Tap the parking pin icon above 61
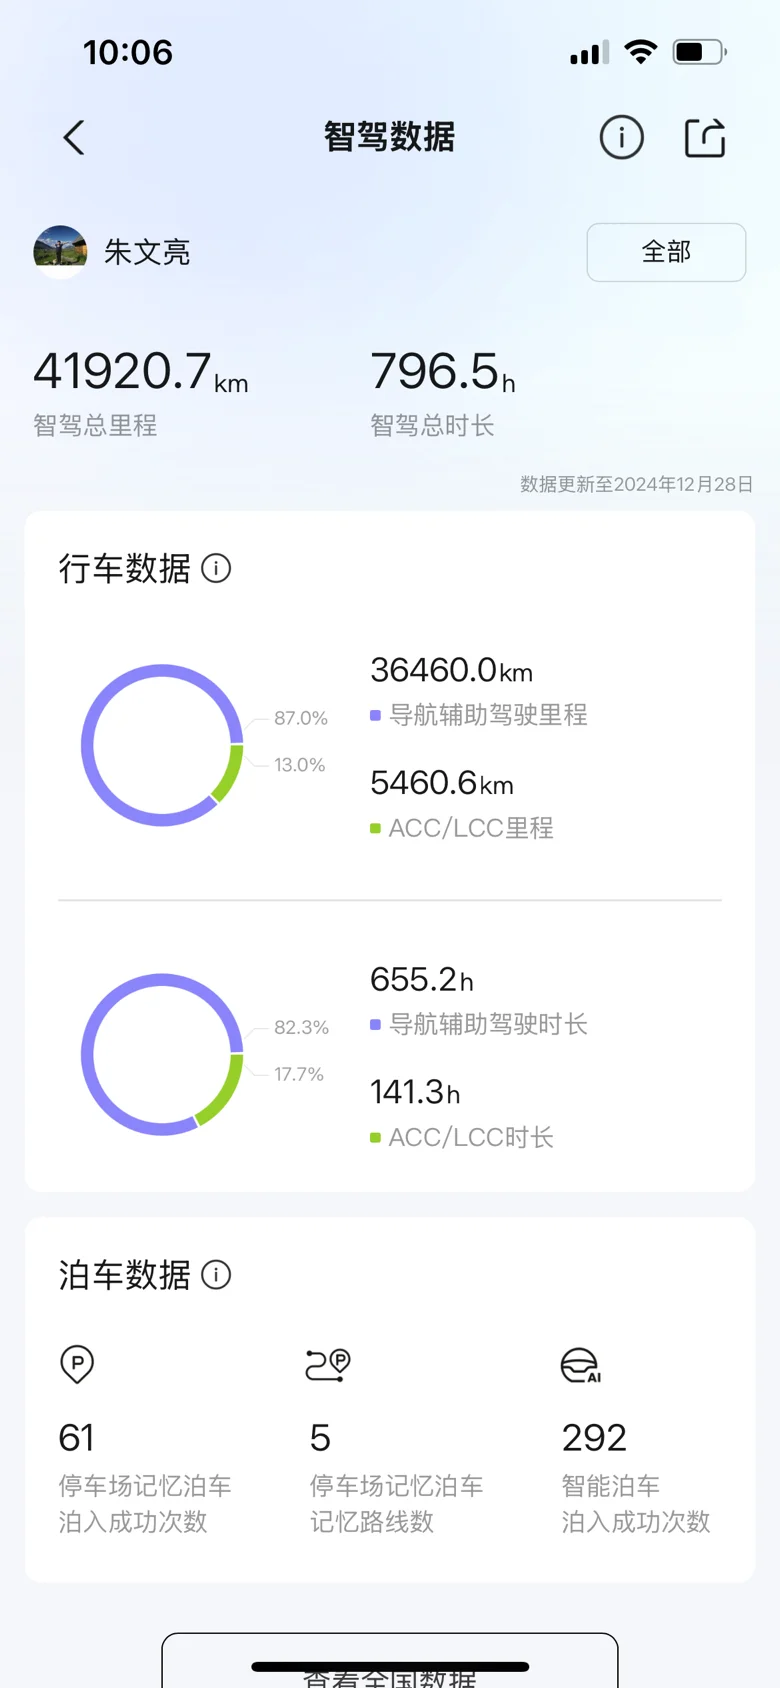 pyautogui.click(x=77, y=1364)
